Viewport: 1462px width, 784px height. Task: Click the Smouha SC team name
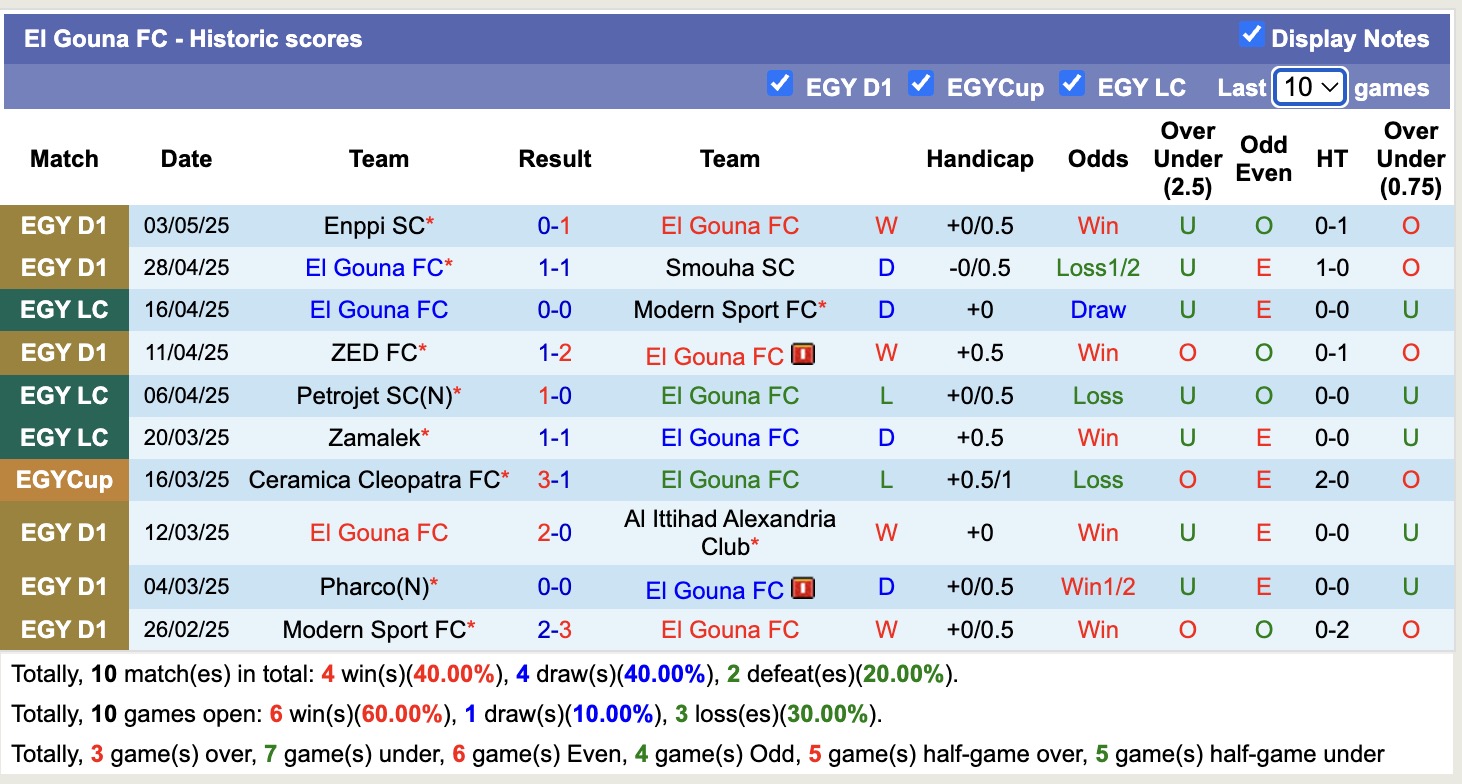point(730,268)
